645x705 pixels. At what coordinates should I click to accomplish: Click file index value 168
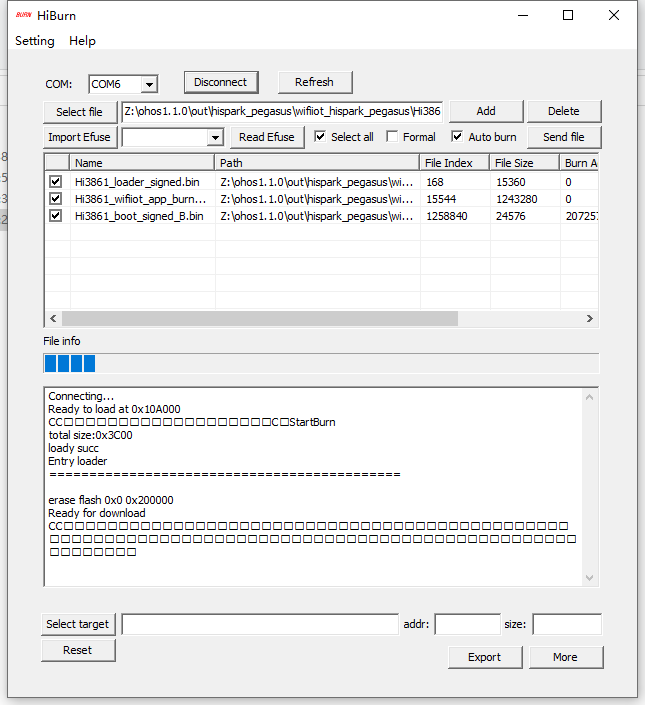(x=435, y=182)
